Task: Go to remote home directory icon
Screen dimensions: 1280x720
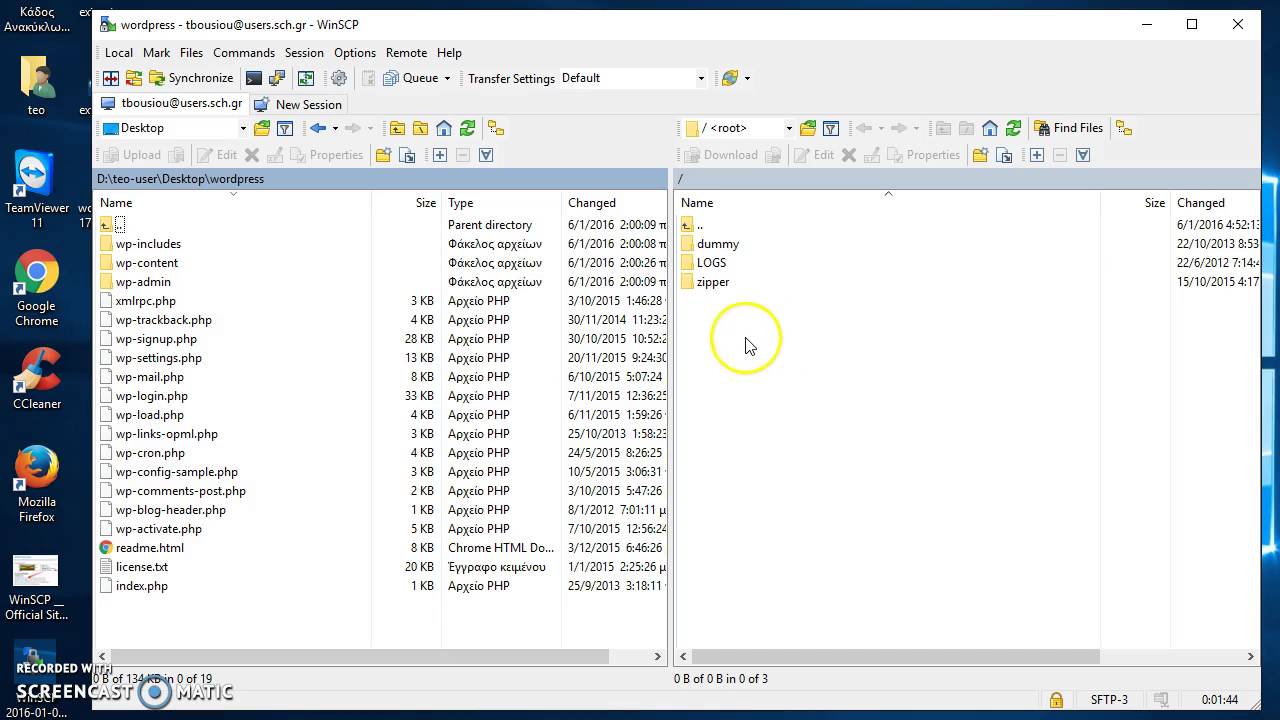Action: point(990,128)
